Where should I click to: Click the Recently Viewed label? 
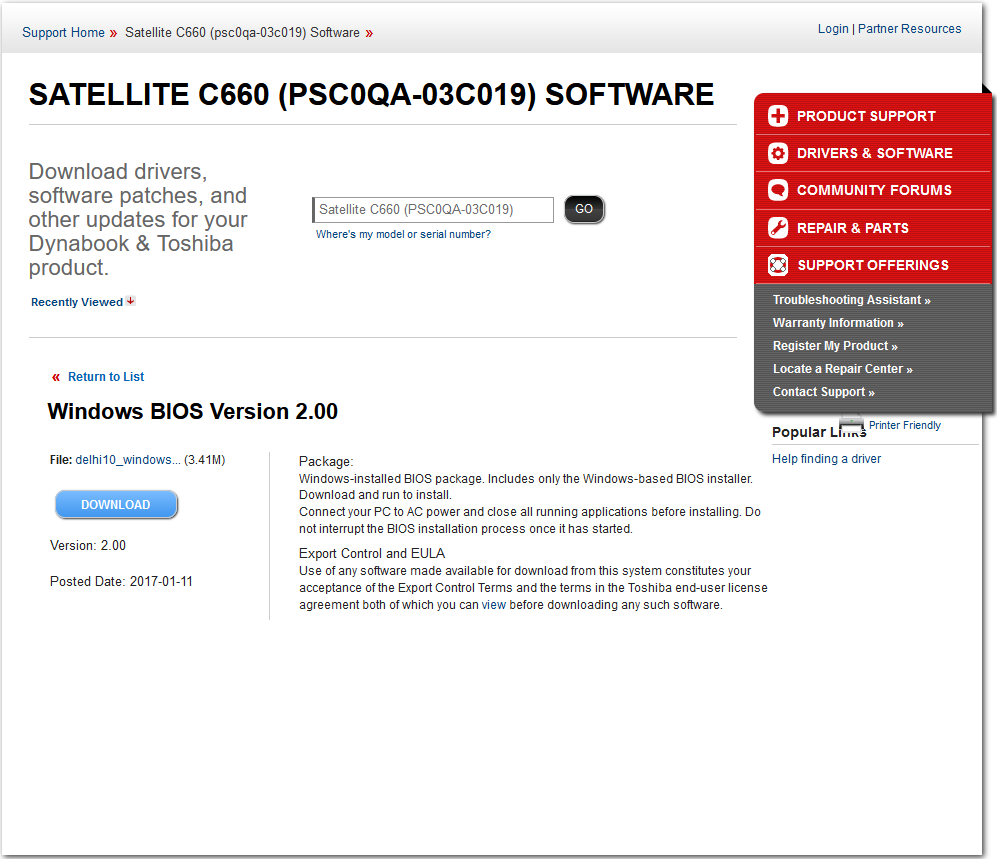click(77, 302)
